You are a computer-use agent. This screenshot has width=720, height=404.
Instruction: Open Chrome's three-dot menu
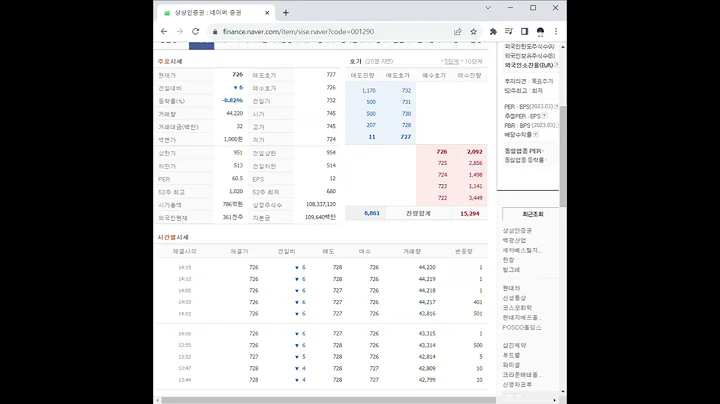point(556,31)
